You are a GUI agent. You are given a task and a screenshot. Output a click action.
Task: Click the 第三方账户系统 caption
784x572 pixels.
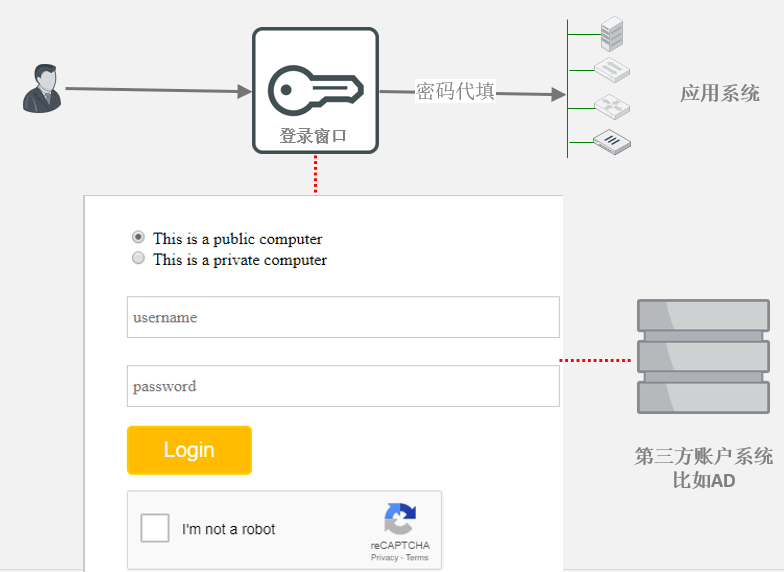703,457
